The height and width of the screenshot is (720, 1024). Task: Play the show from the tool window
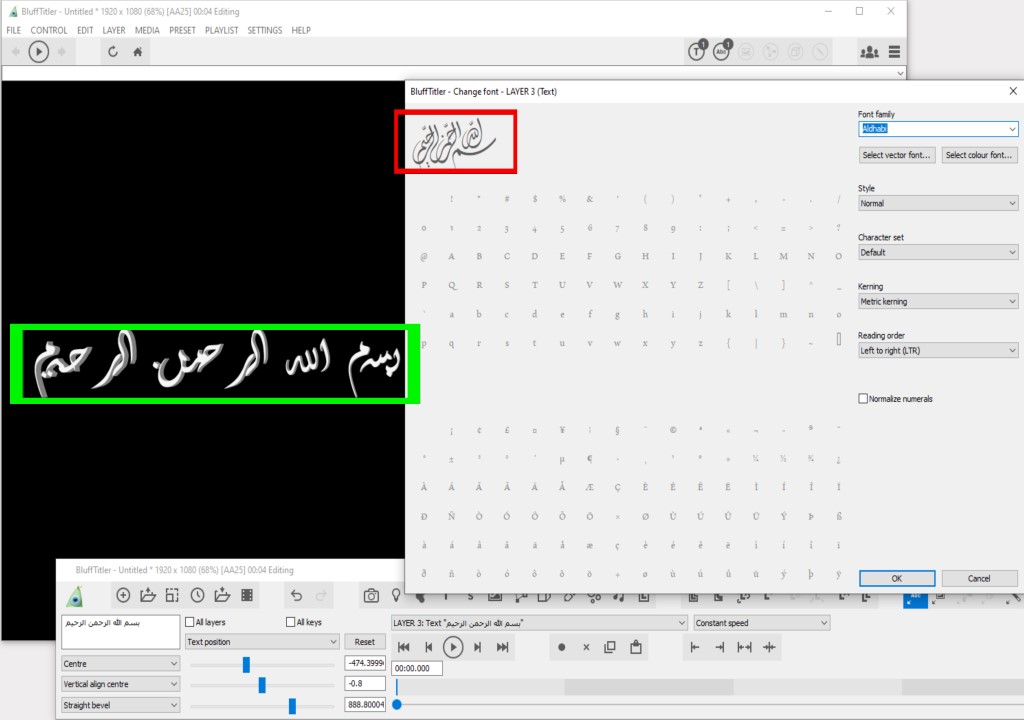pyautogui.click(x=453, y=647)
